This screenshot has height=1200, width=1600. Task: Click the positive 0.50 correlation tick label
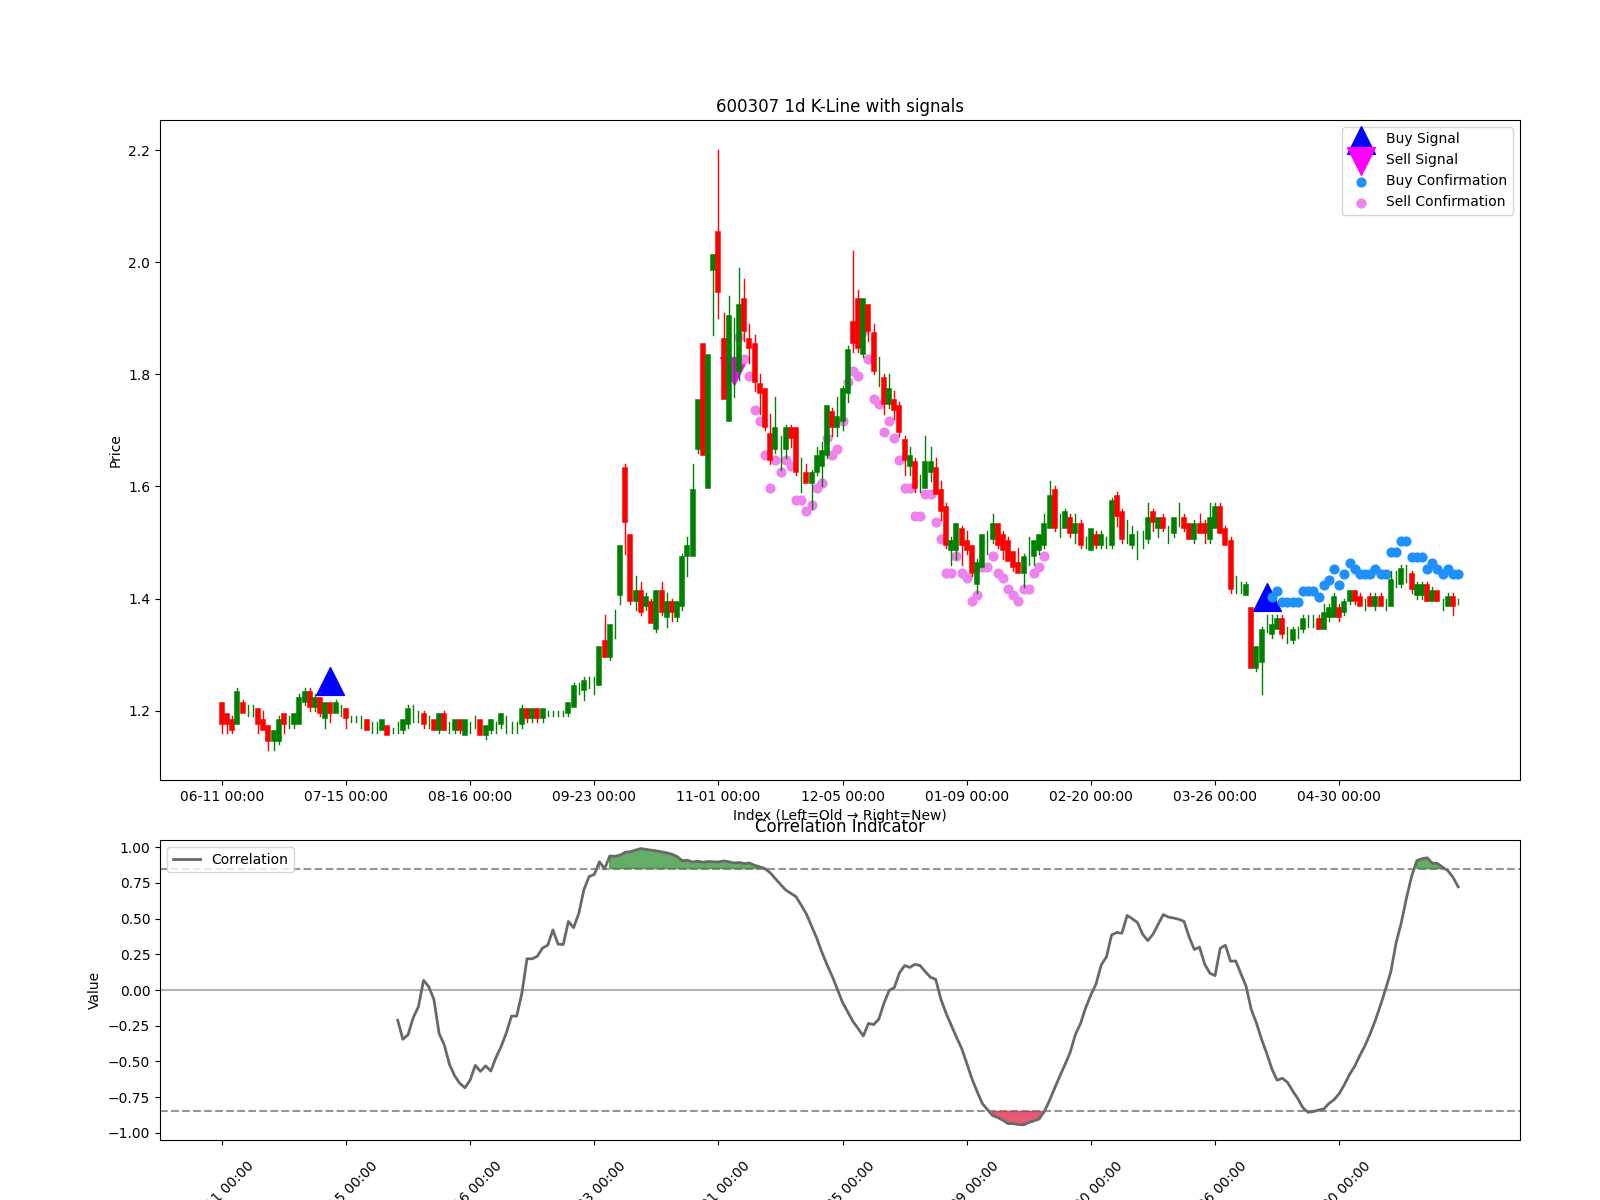134,919
